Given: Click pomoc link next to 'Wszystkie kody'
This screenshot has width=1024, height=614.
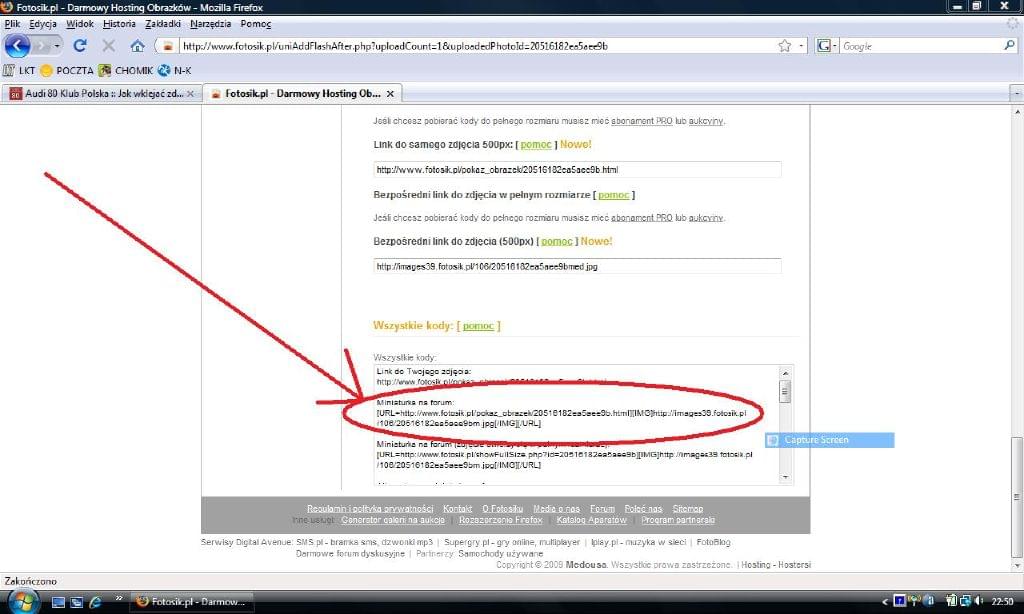Looking at the screenshot, I should coord(478,325).
